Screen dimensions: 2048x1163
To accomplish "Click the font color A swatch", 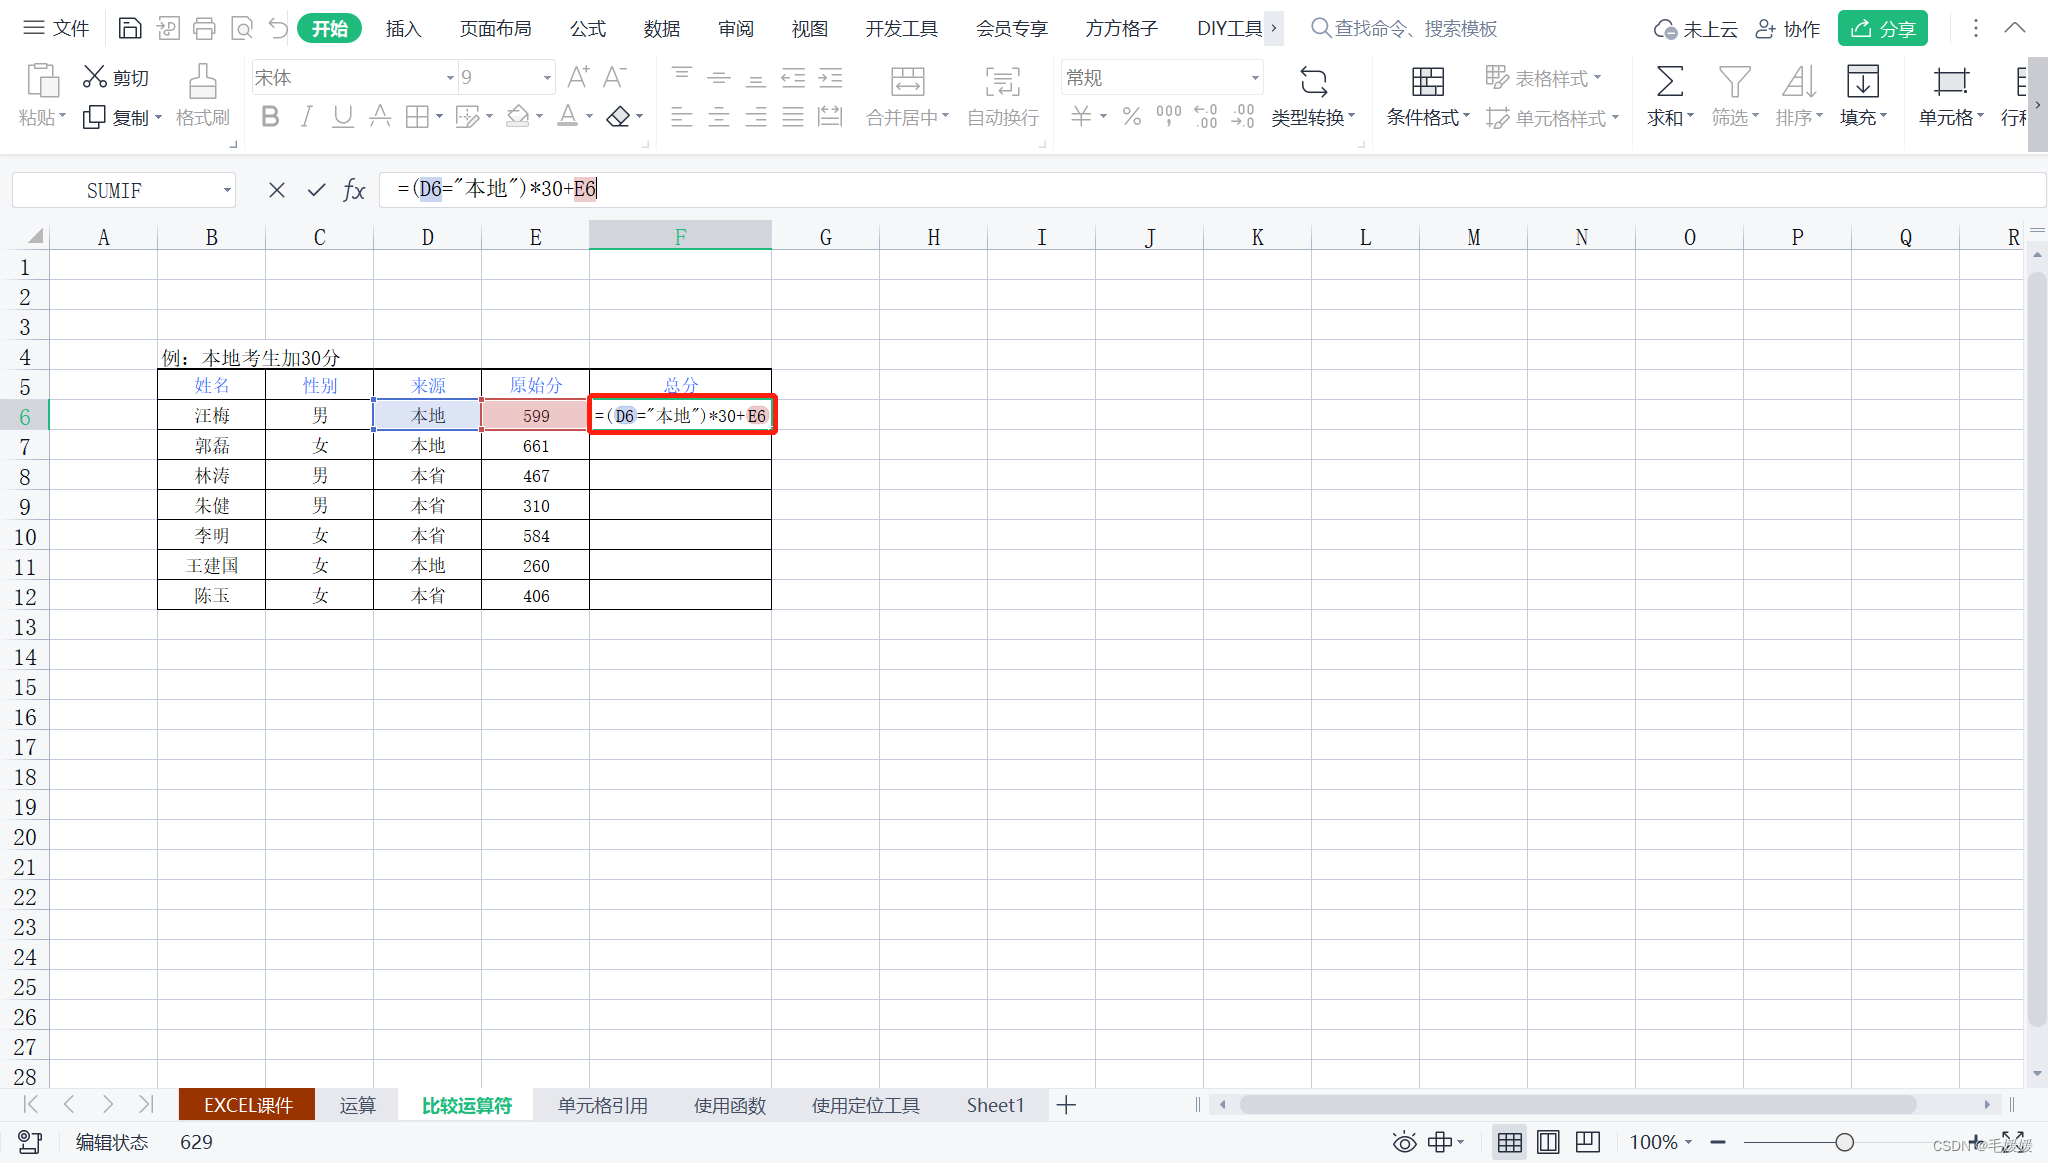I will [568, 117].
